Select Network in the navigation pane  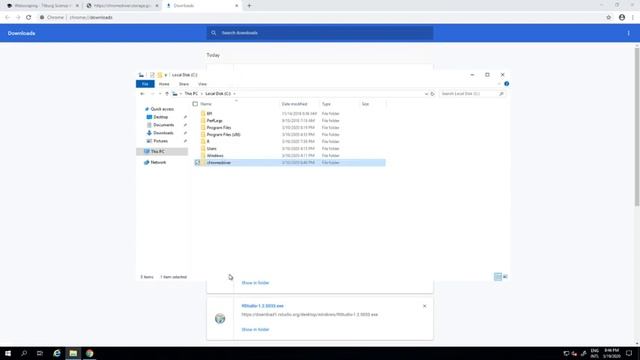pyautogui.click(x=158, y=162)
